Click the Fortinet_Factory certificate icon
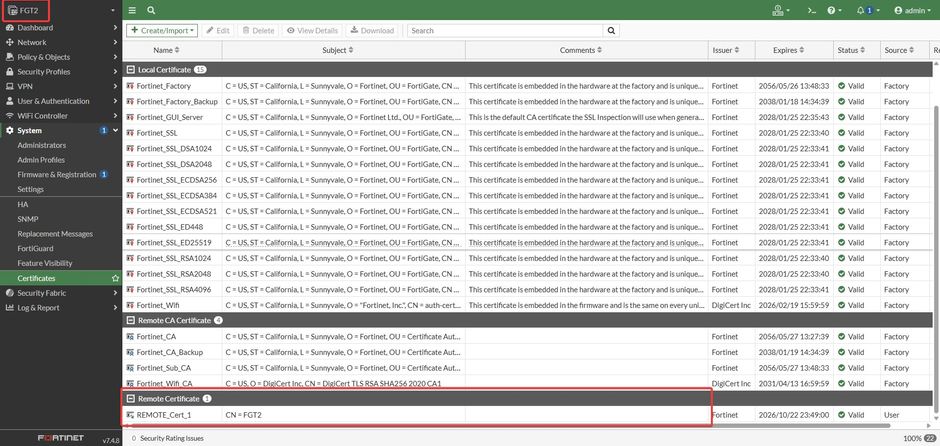This screenshot has width=940, height=446. [x=130, y=86]
